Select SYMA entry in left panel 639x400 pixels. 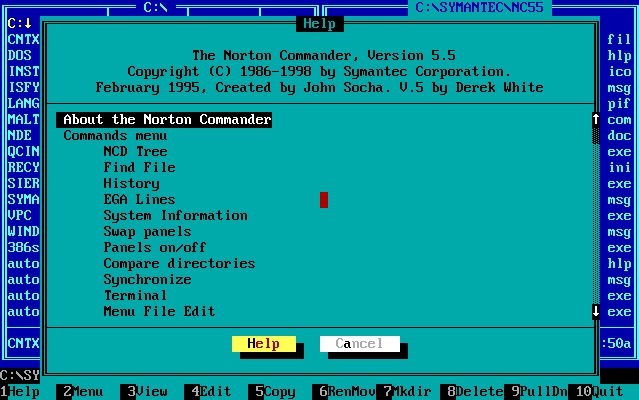point(24,200)
